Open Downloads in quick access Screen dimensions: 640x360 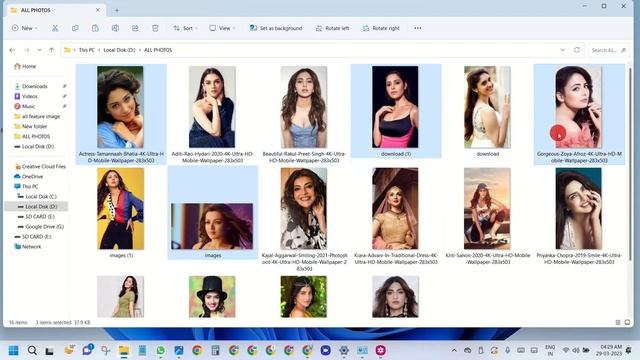tap(35, 86)
